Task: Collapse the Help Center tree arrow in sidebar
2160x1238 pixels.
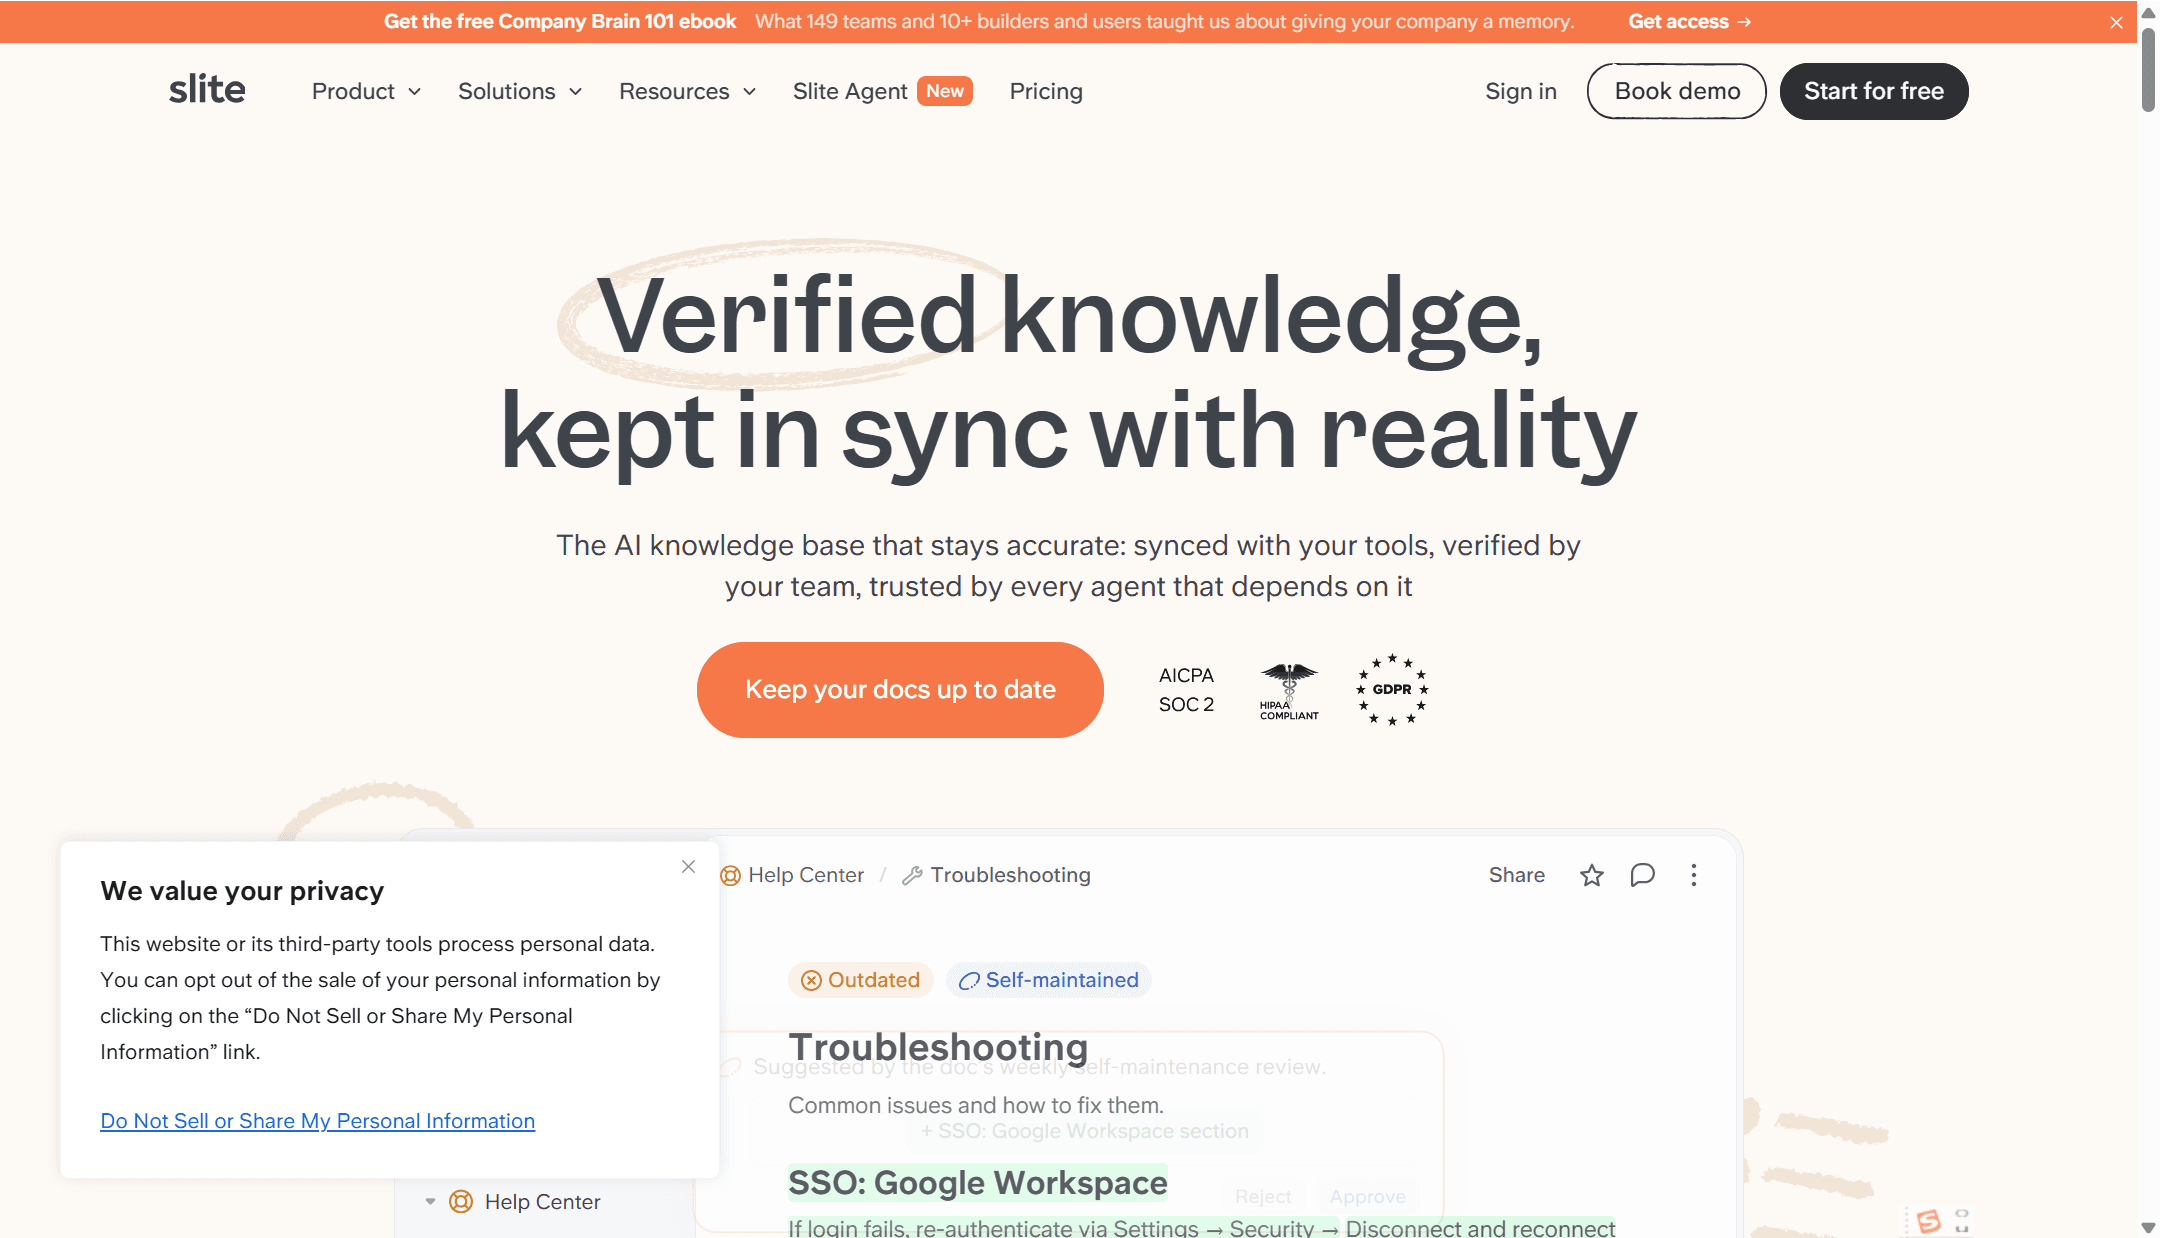Action: pos(430,1201)
